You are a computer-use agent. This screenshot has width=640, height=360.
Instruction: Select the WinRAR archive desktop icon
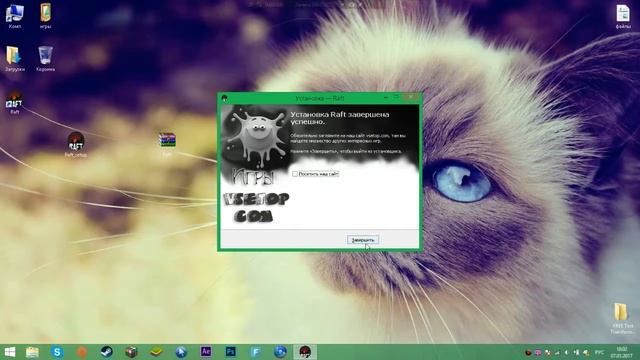point(167,144)
